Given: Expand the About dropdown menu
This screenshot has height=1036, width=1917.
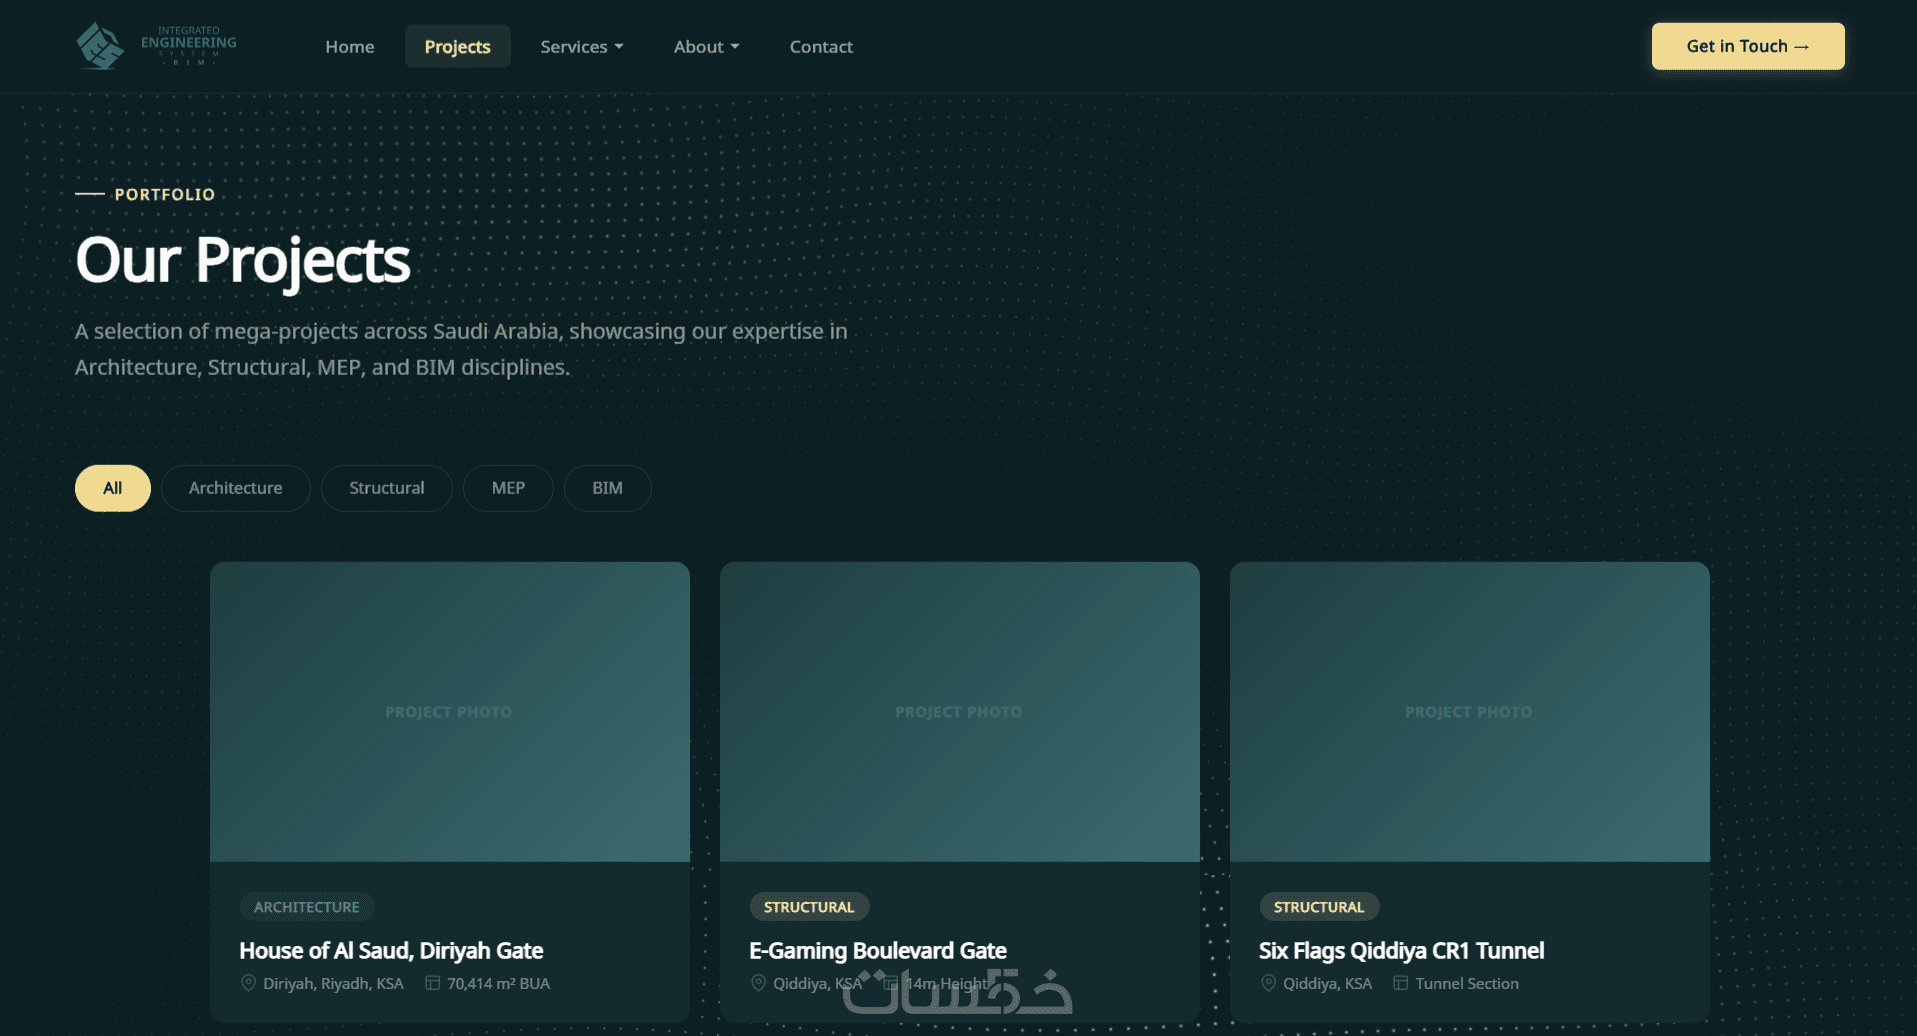Looking at the screenshot, I should point(706,46).
